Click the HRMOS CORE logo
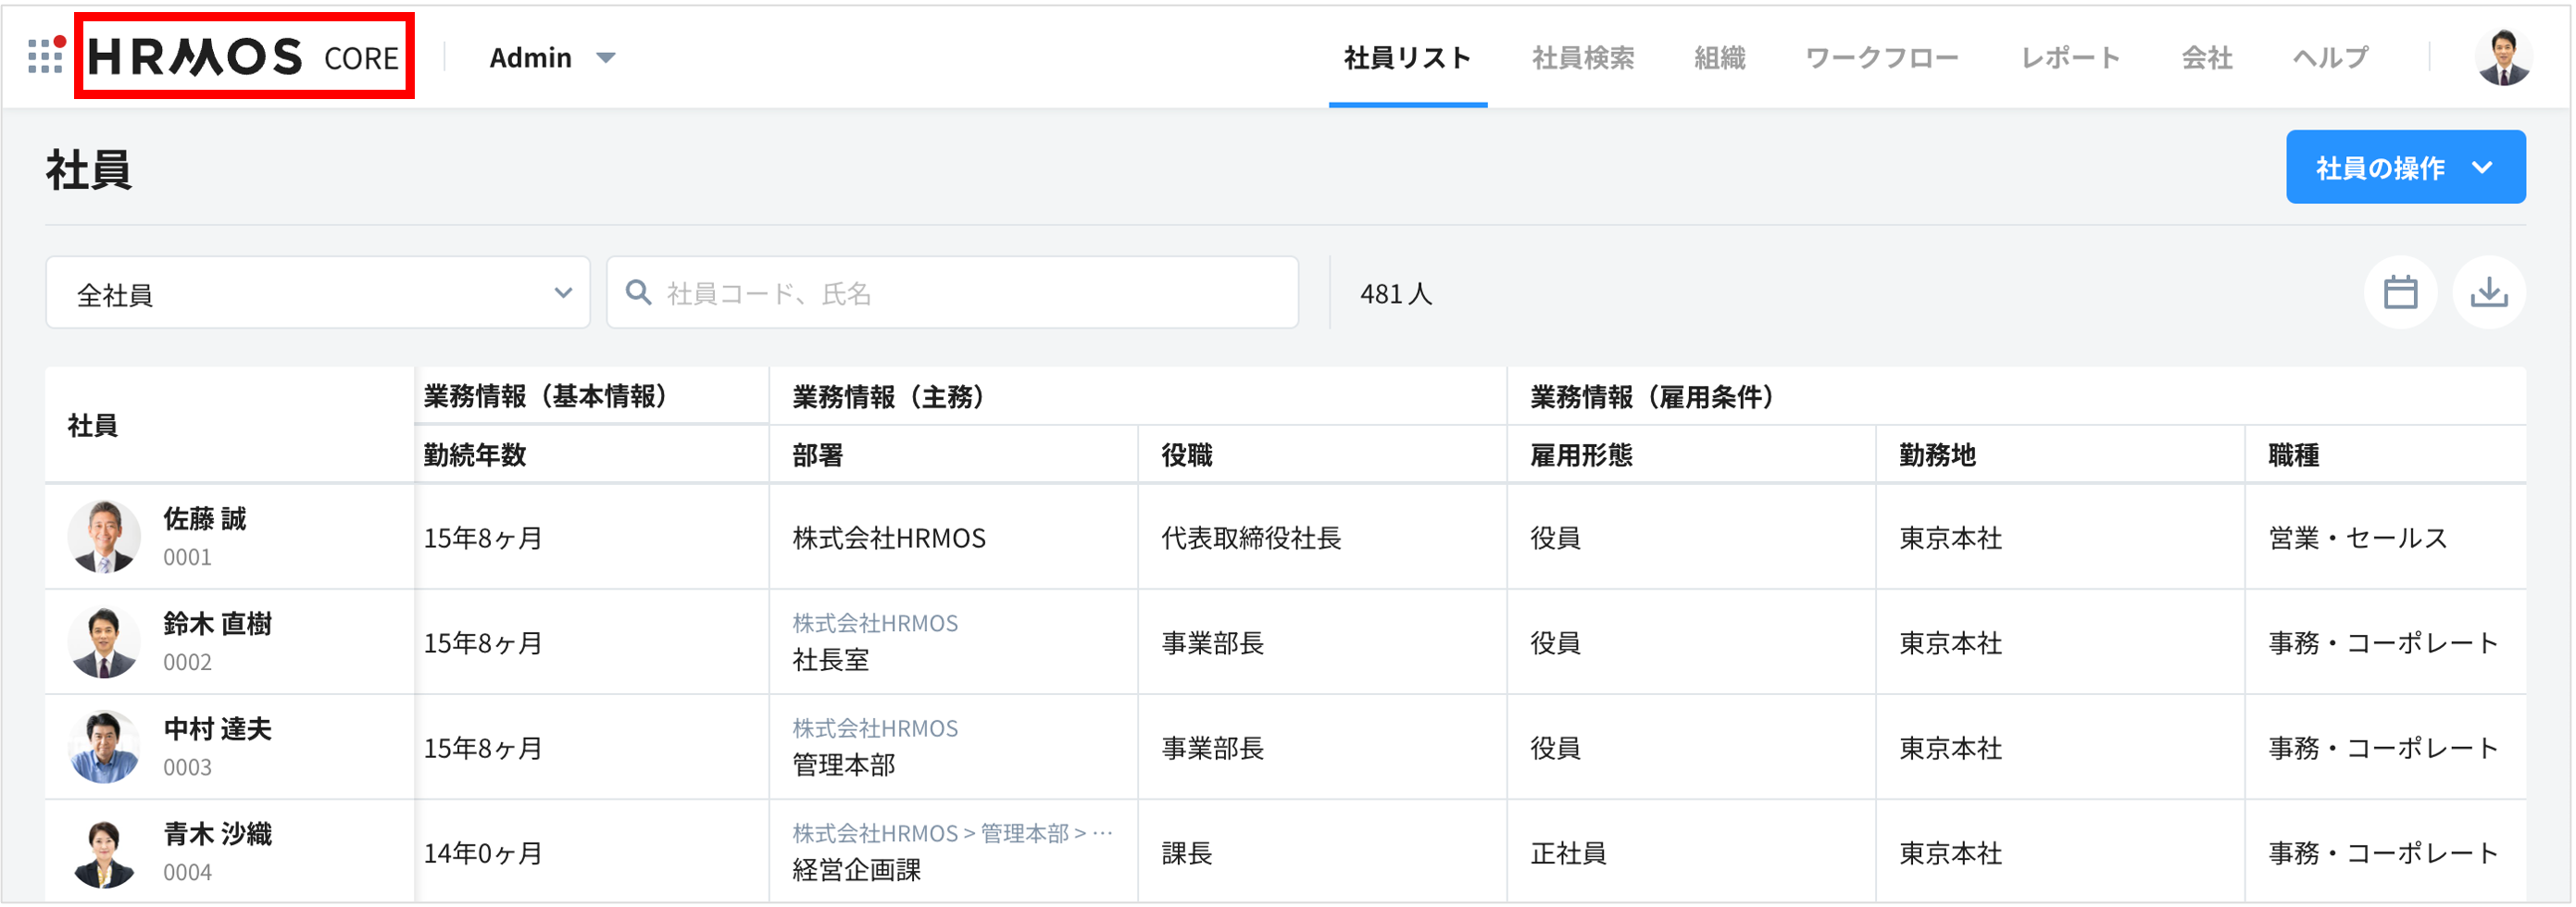The image size is (2576, 907). (244, 57)
